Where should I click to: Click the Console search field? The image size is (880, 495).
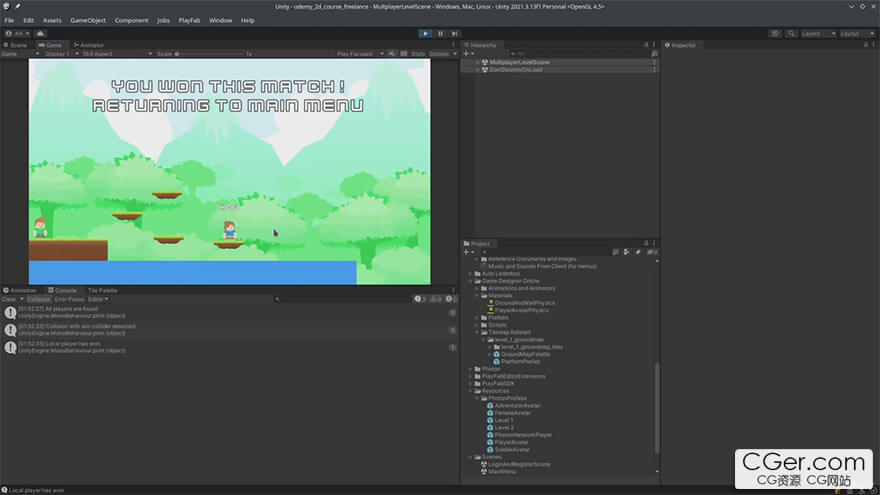(342, 300)
